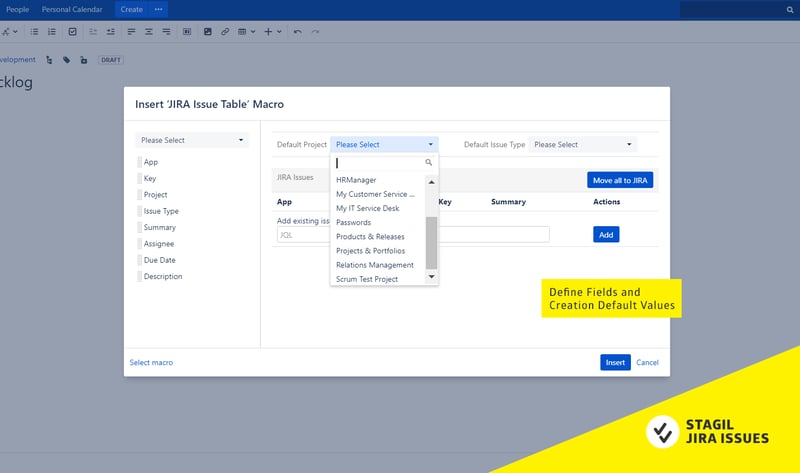Click the page restrictions lock icon

coord(84,60)
